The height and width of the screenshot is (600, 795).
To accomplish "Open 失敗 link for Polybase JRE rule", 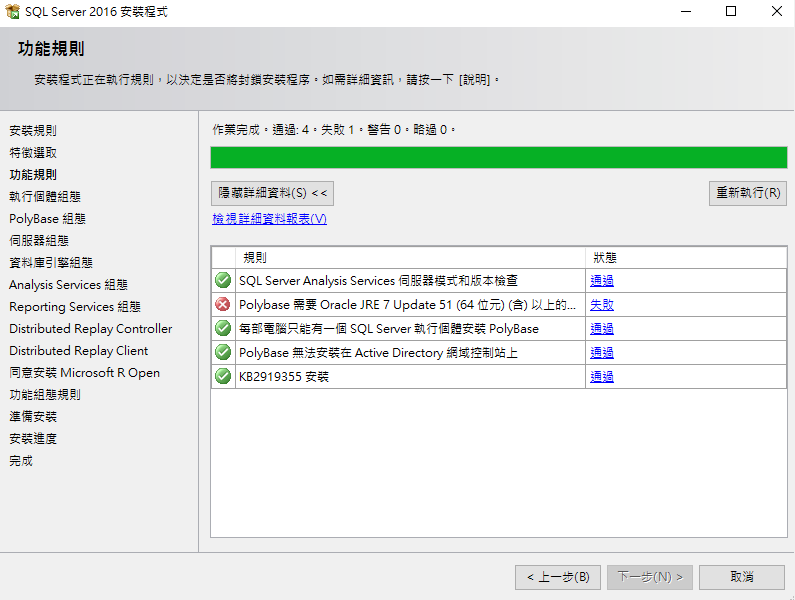I will 602,305.
